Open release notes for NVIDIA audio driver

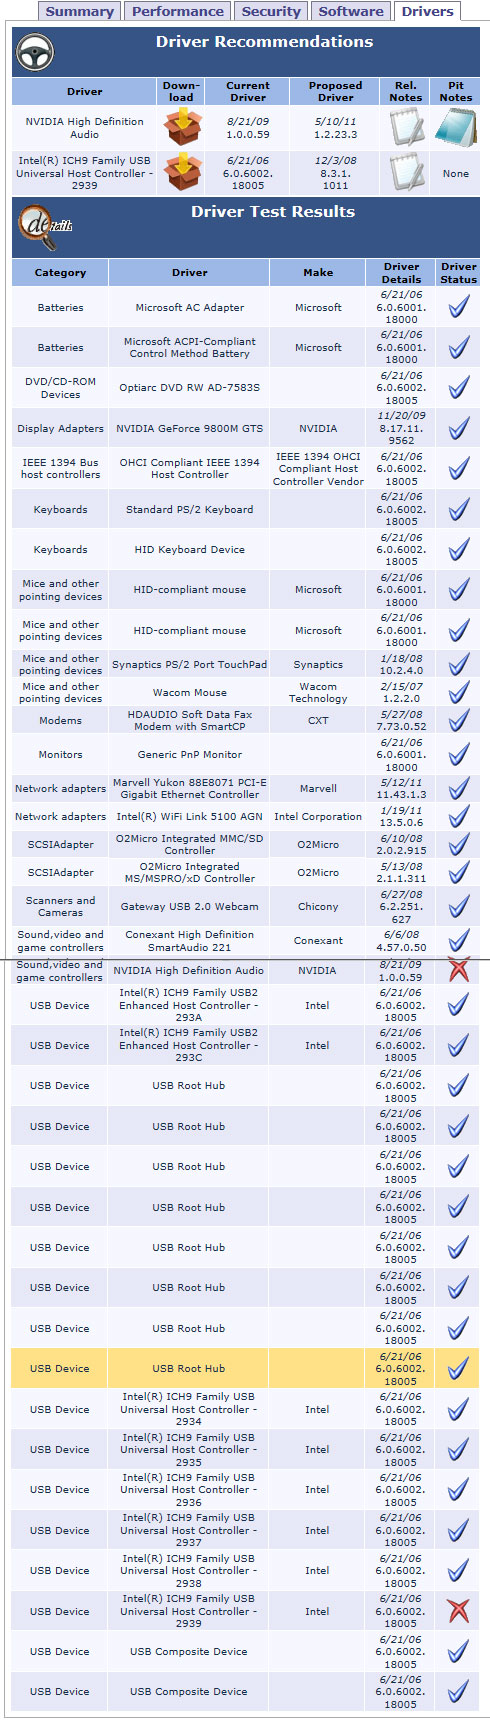(x=406, y=128)
